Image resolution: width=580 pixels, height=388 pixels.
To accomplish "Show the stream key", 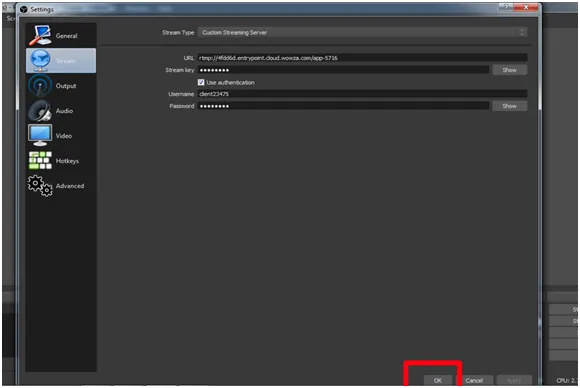I will click(510, 70).
